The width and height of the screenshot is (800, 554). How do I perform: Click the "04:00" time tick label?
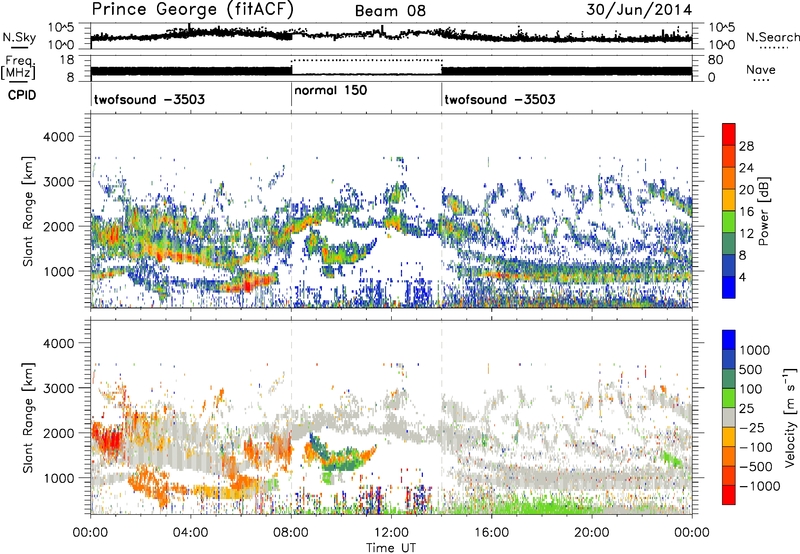click(x=190, y=533)
